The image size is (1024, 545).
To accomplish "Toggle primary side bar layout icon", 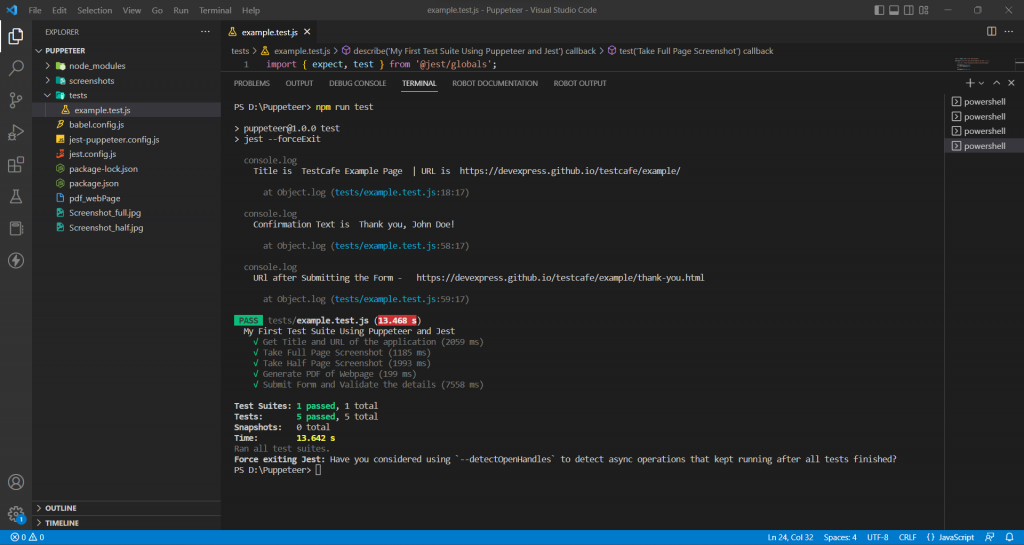I will pos(879,10).
